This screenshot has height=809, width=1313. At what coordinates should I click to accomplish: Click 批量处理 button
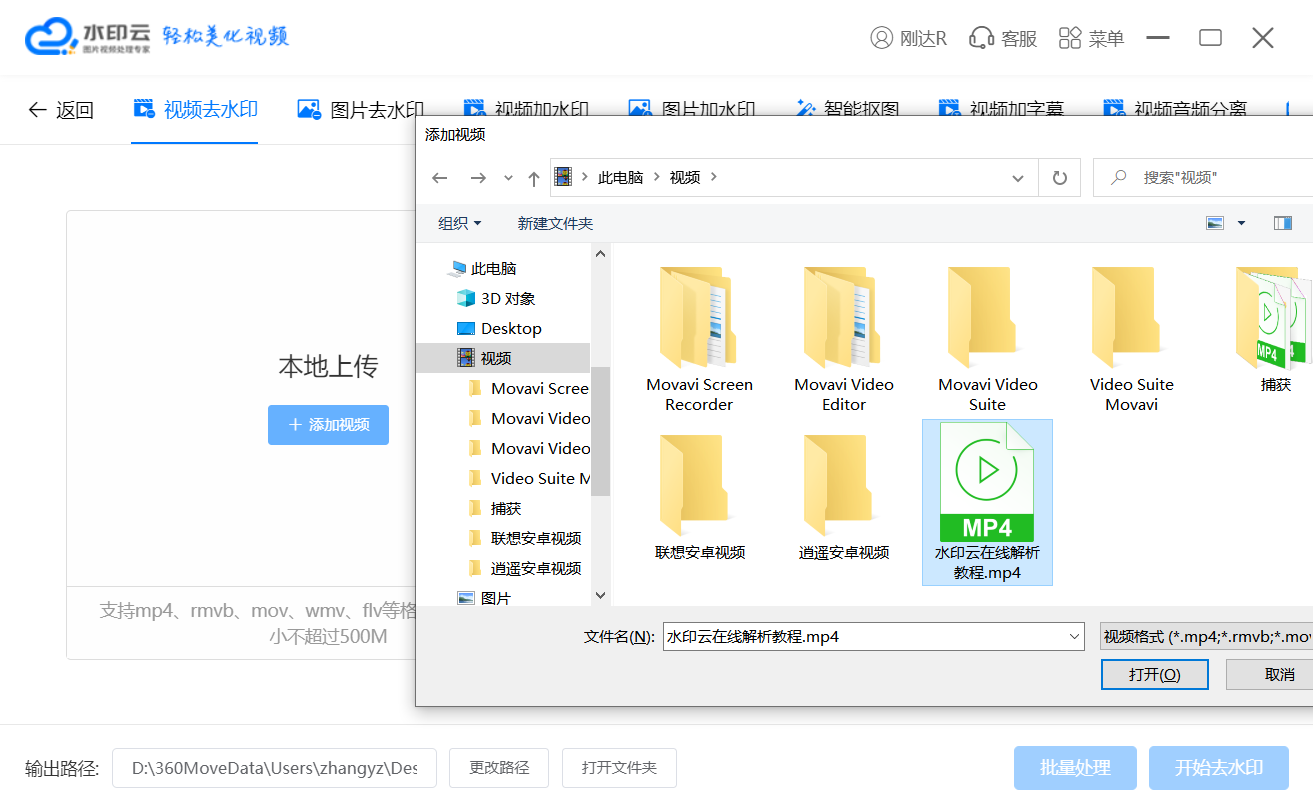pos(1075,768)
